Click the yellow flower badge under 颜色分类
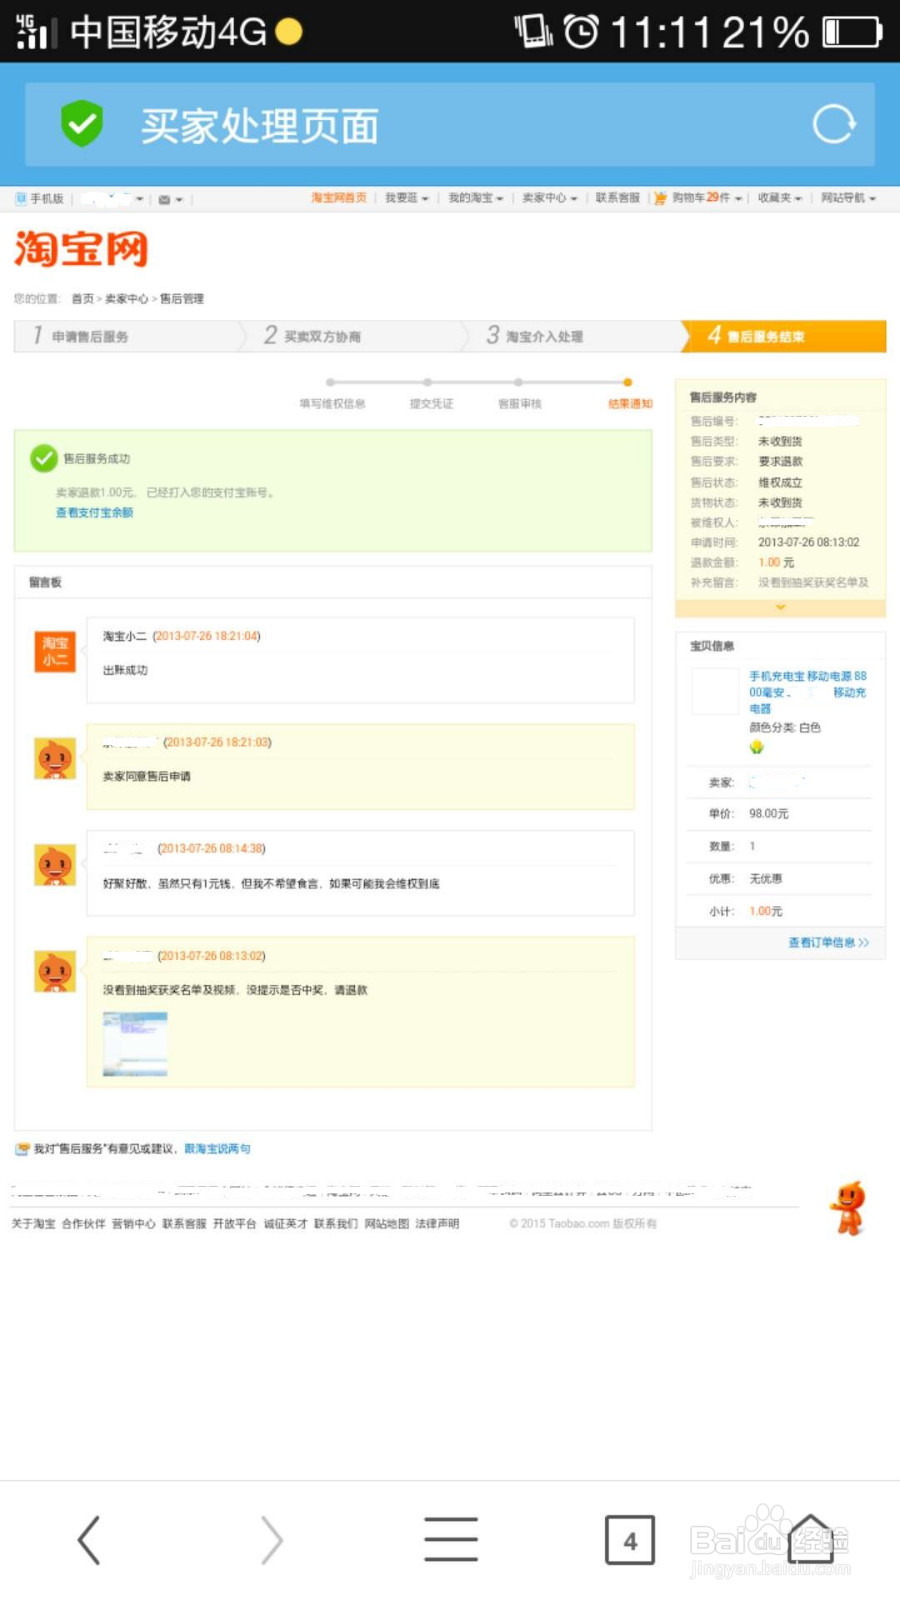This screenshot has height=1600, width=900. tap(756, 747)
